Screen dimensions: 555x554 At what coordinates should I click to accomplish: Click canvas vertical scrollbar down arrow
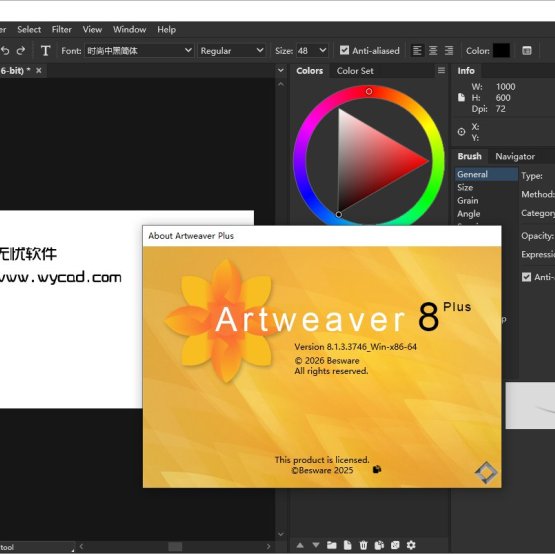pyautogui.click(x=281, y=534)
